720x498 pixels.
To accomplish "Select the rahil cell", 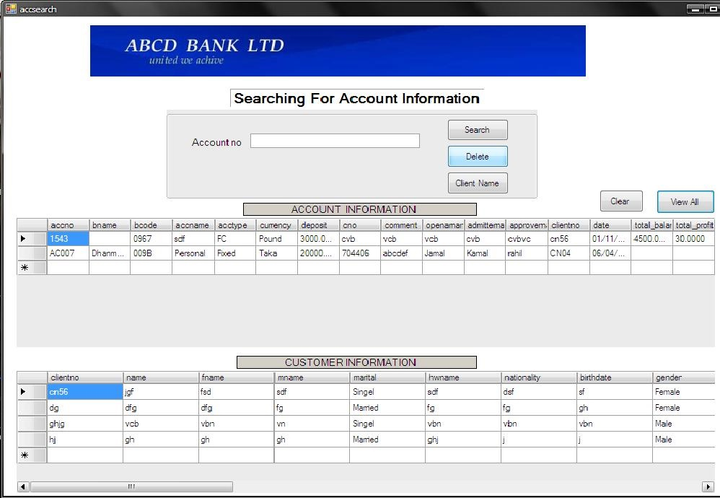I will pyautogui.click(x=527, y=253).
